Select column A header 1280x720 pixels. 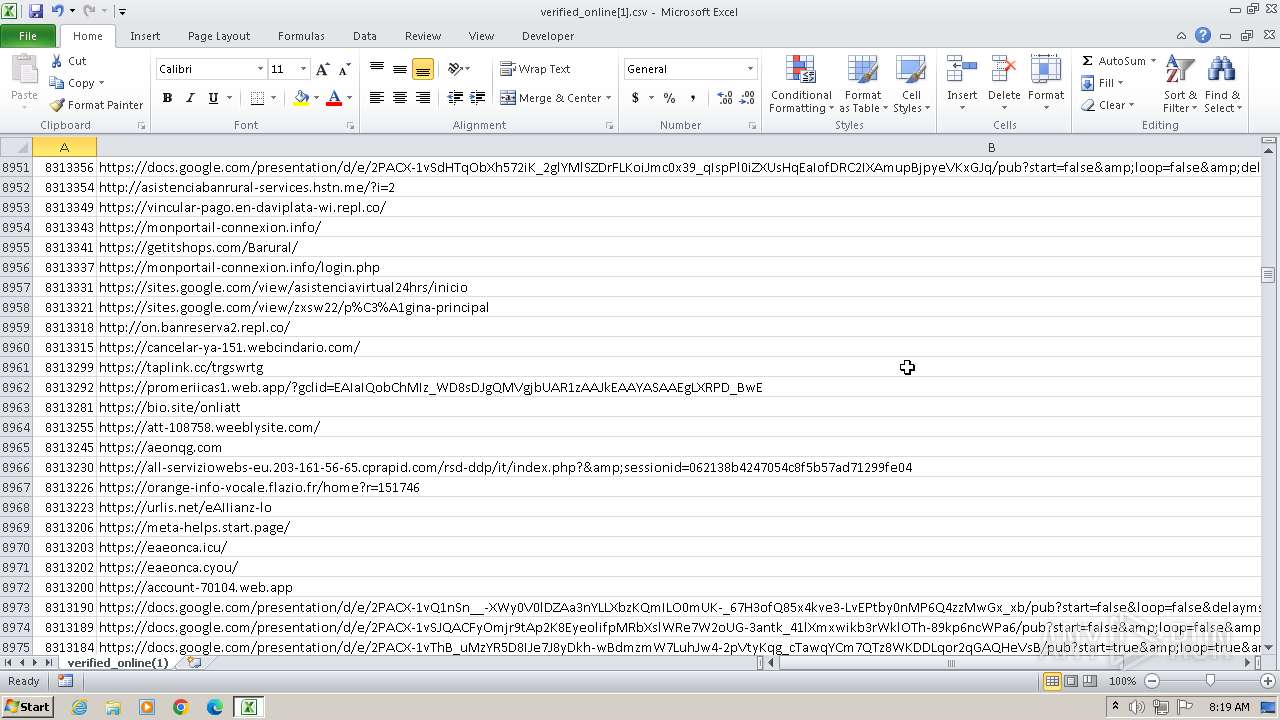click(x=64, y=147)
